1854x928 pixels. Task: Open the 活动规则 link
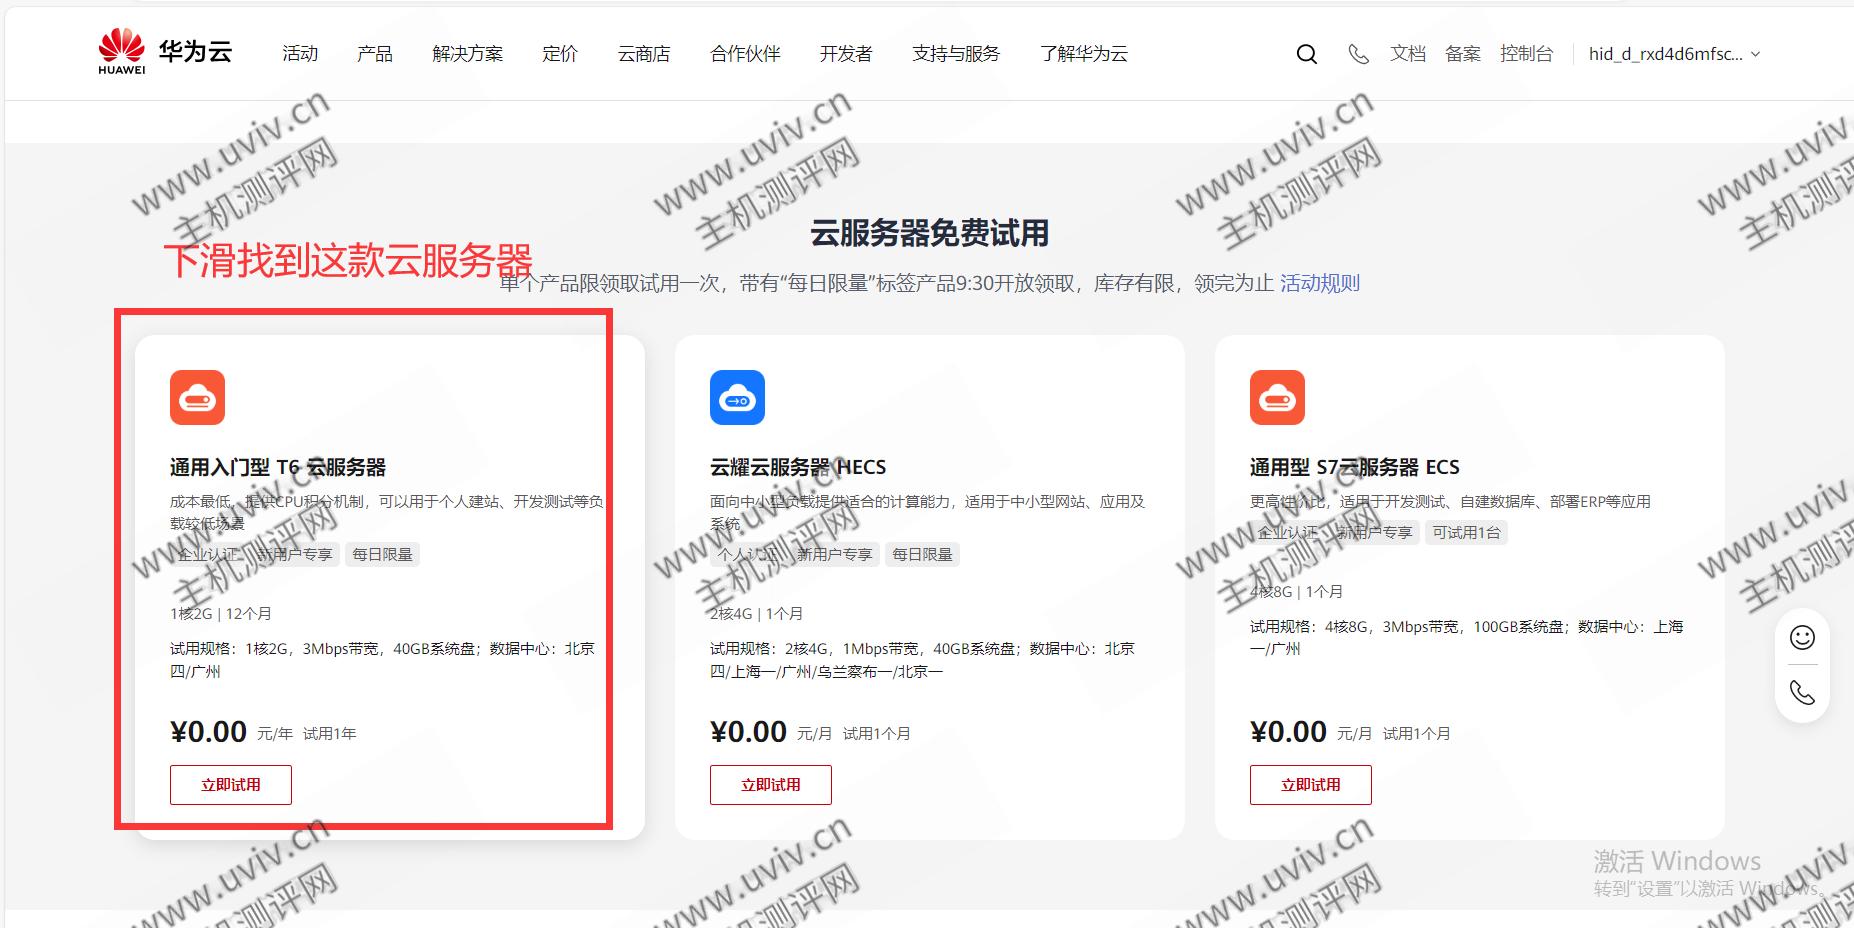pos(1319,283)
